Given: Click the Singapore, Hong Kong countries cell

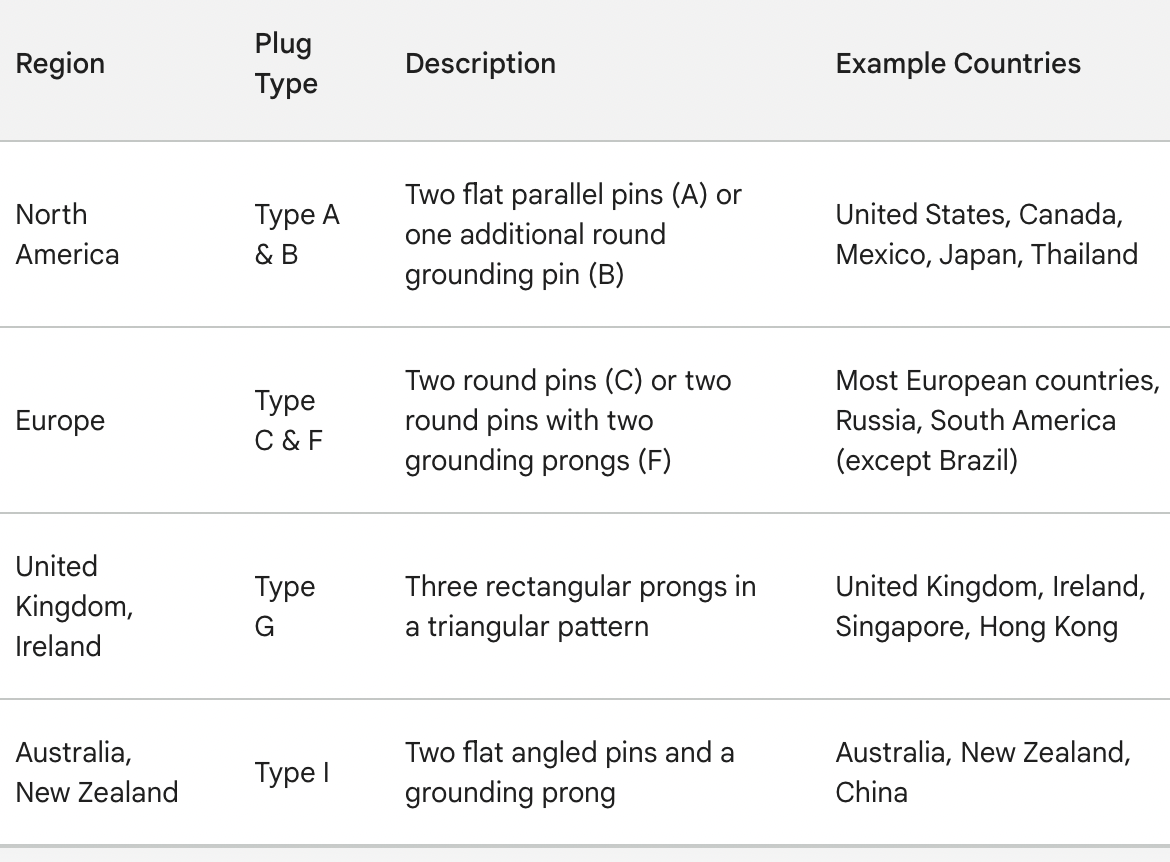Looking at the screenshot, I should pyautogui.click(x=990, y=606).
